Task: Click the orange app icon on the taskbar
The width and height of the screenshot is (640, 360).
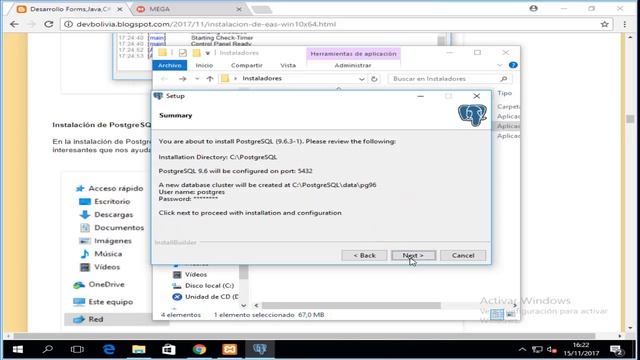Action: [x=229, y=349]
